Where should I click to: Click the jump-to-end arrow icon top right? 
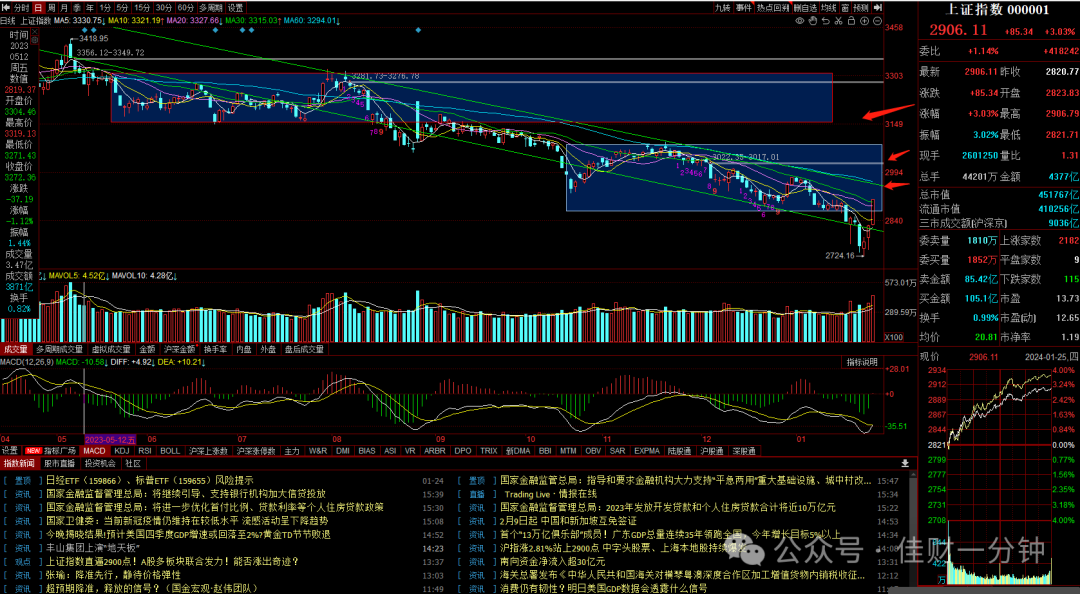point(878,8)
